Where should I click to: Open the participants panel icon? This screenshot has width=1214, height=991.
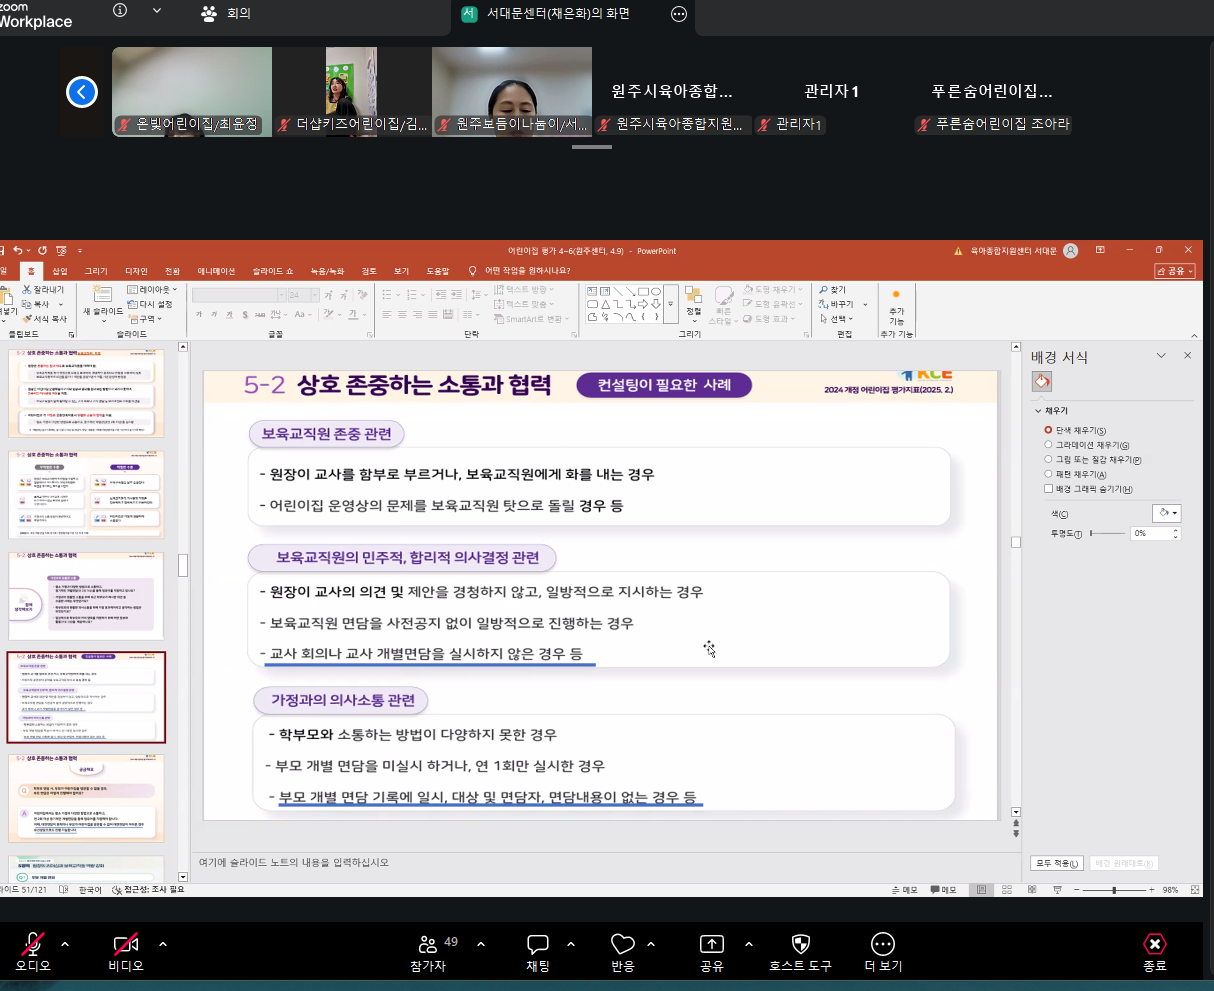pos(428,945)
